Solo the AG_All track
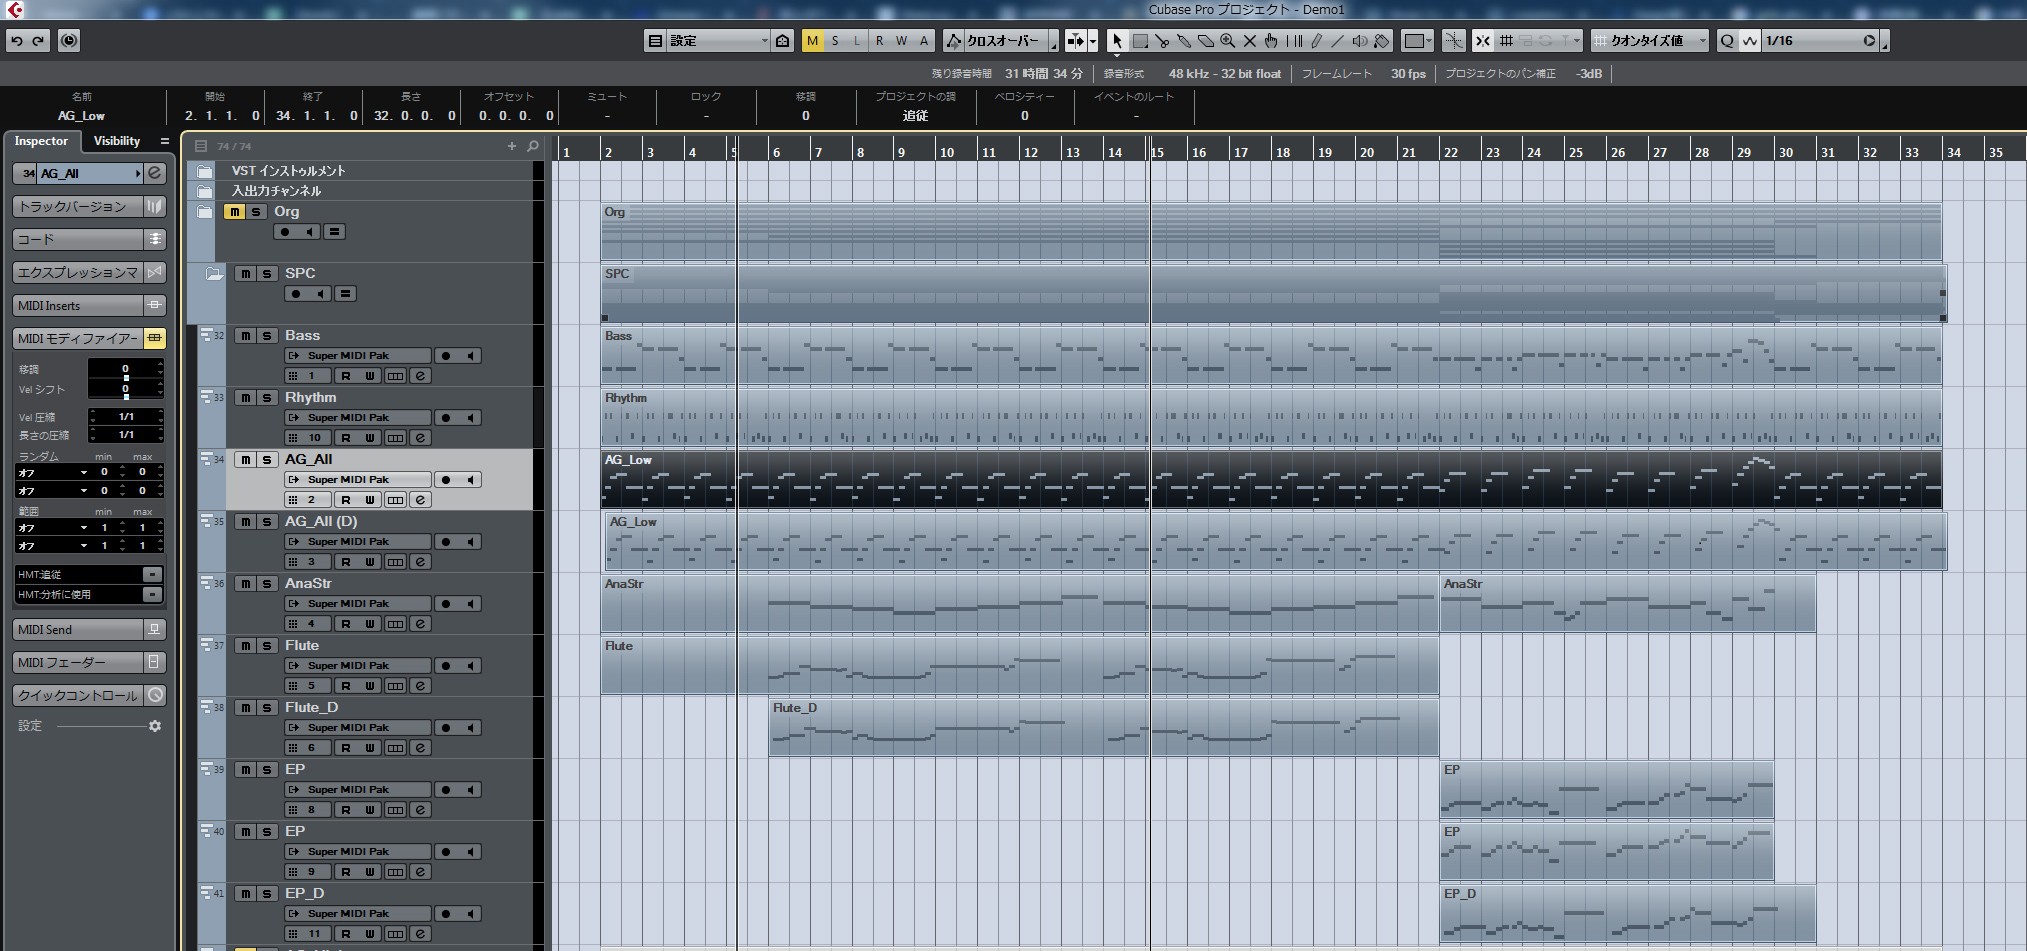2027x951 pixels. pos(267,460)
